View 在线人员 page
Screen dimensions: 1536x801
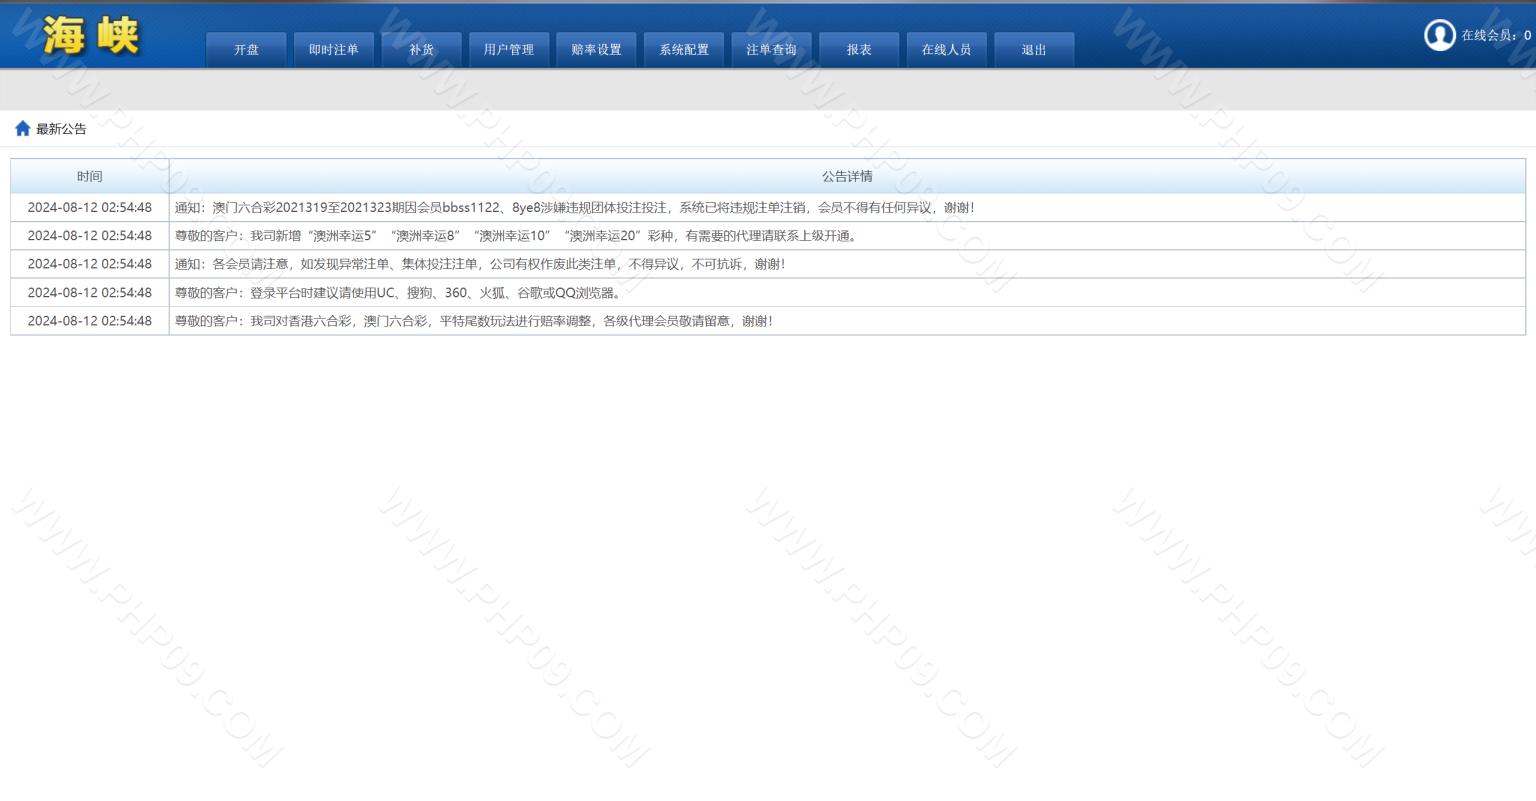946,50
